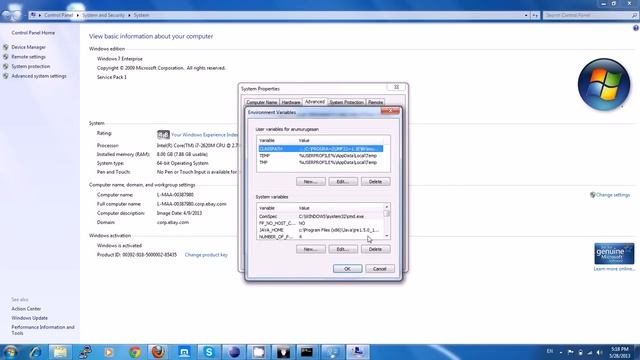The height and width of the screenshot is (360, 640).
Task: Switch to the Command Prompt taskbar window
Action: click(307, 352)
